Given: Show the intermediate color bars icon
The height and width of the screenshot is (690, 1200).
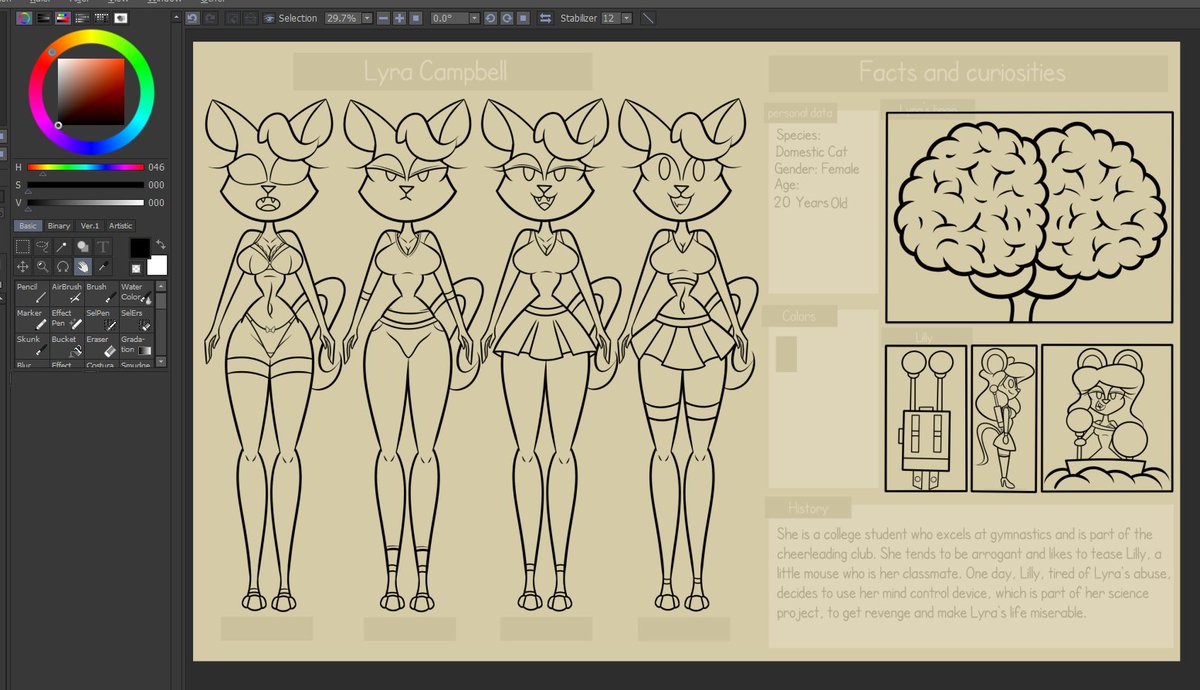Looking at the screenshot, I should pyautogui.click(x=82, y=18).
